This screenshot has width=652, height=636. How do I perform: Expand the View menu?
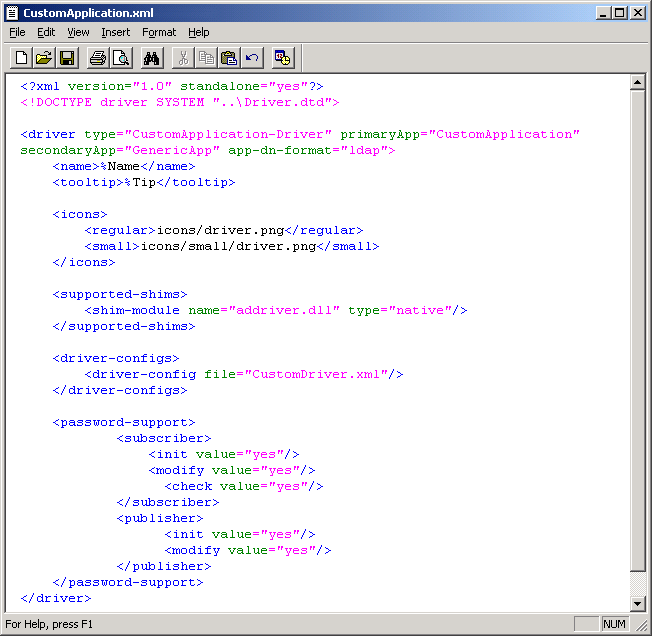click(x=78, y=32)
